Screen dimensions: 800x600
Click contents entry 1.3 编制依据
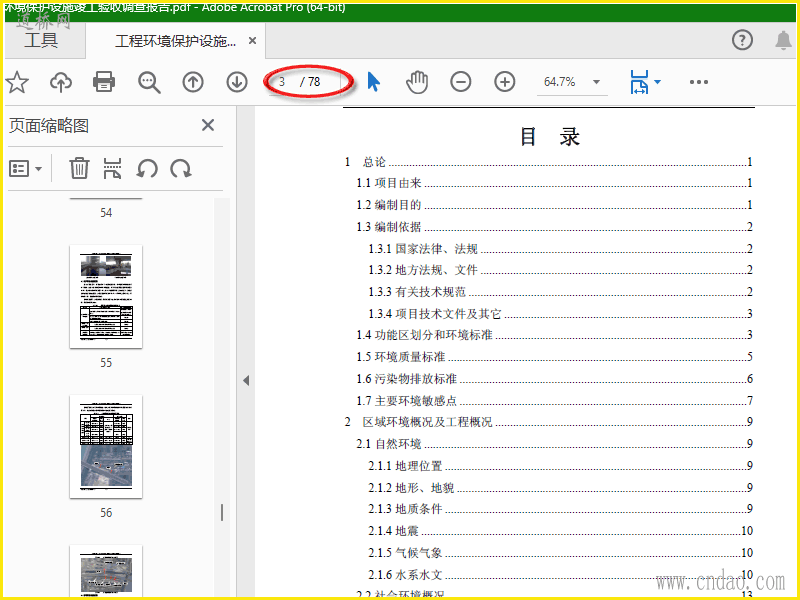554,227
